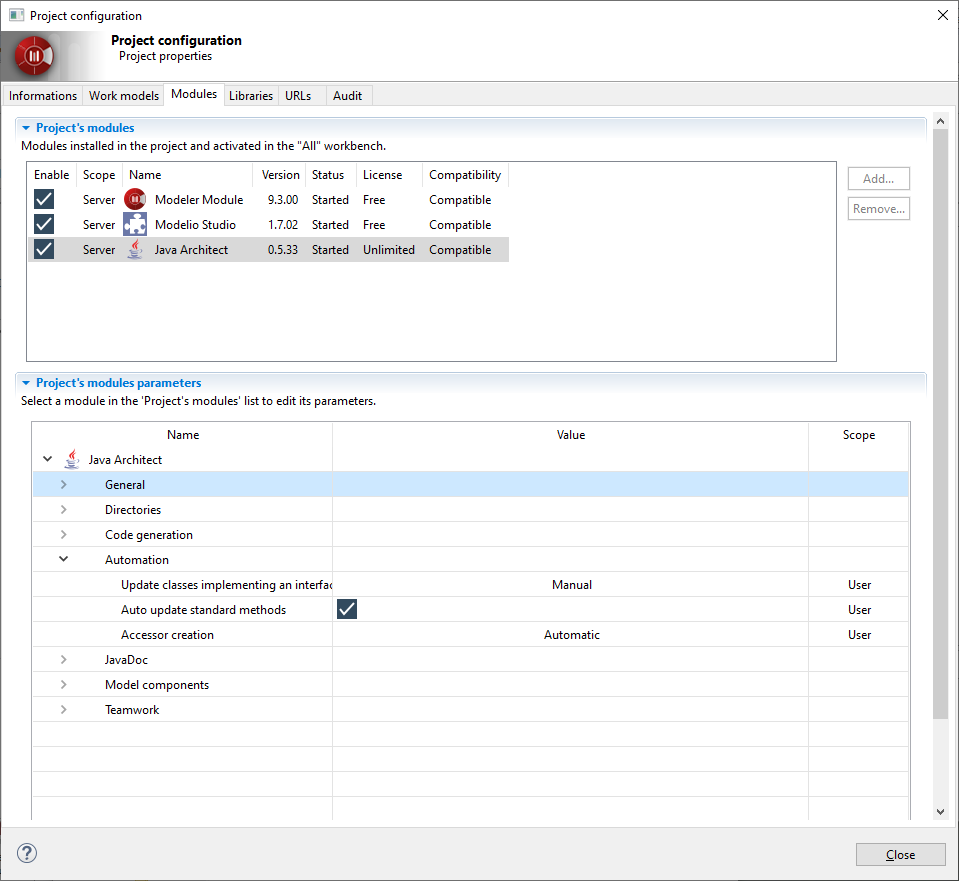Expand the Code generation group

64,535
